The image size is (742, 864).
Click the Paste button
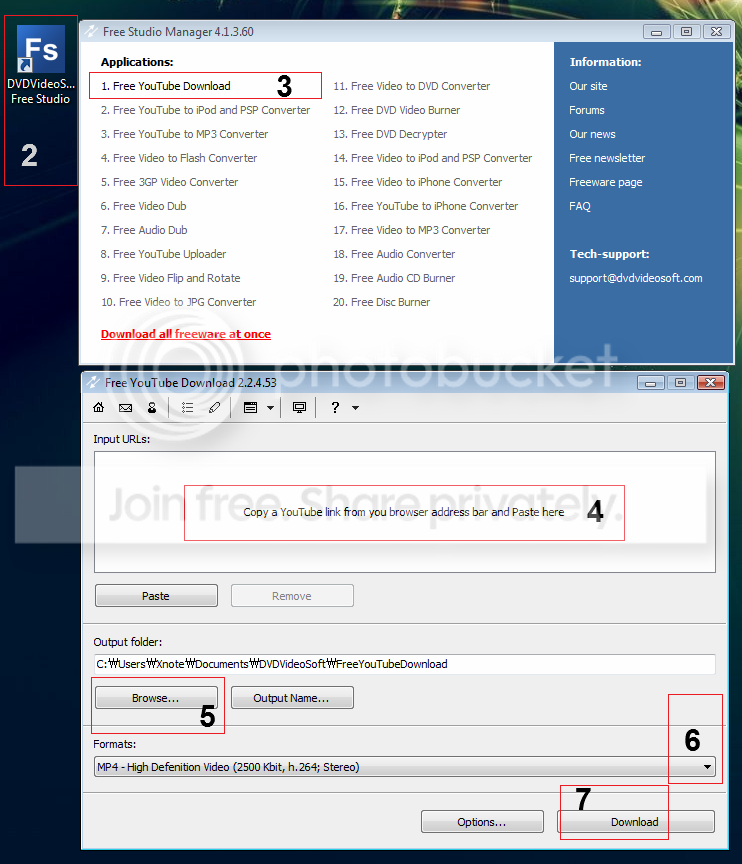156,596
